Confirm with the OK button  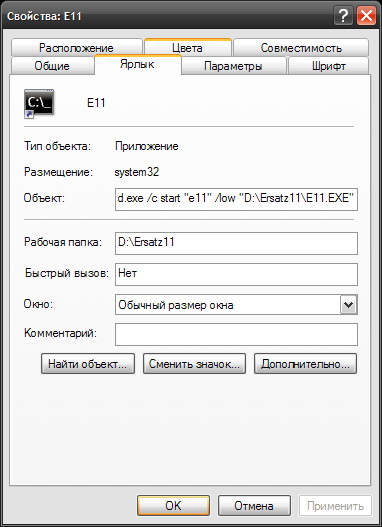click(x=173, y=505)
